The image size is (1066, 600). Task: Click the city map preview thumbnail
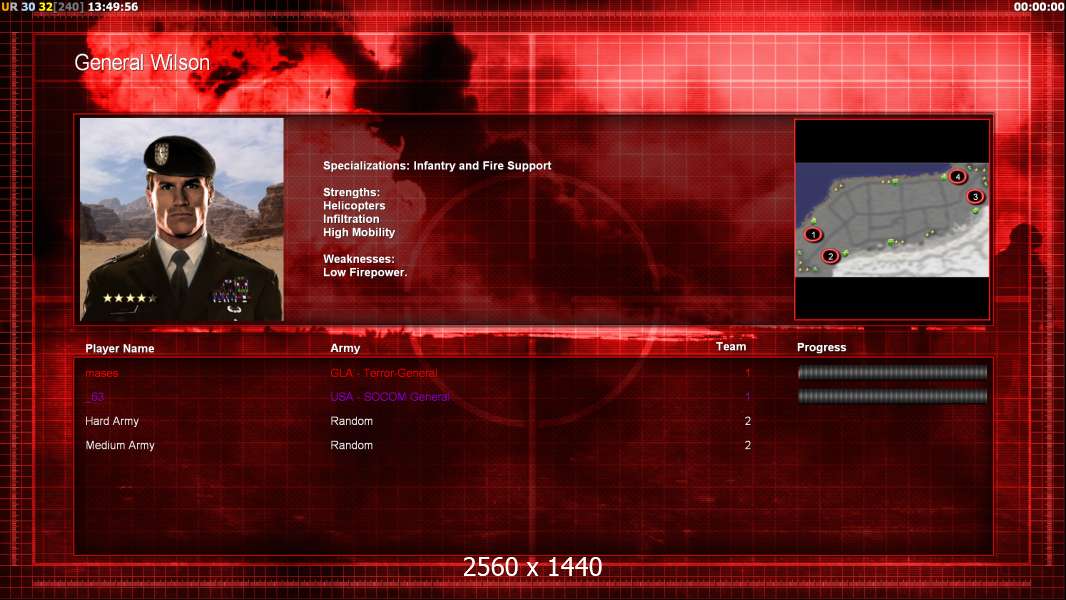(892, 219)
